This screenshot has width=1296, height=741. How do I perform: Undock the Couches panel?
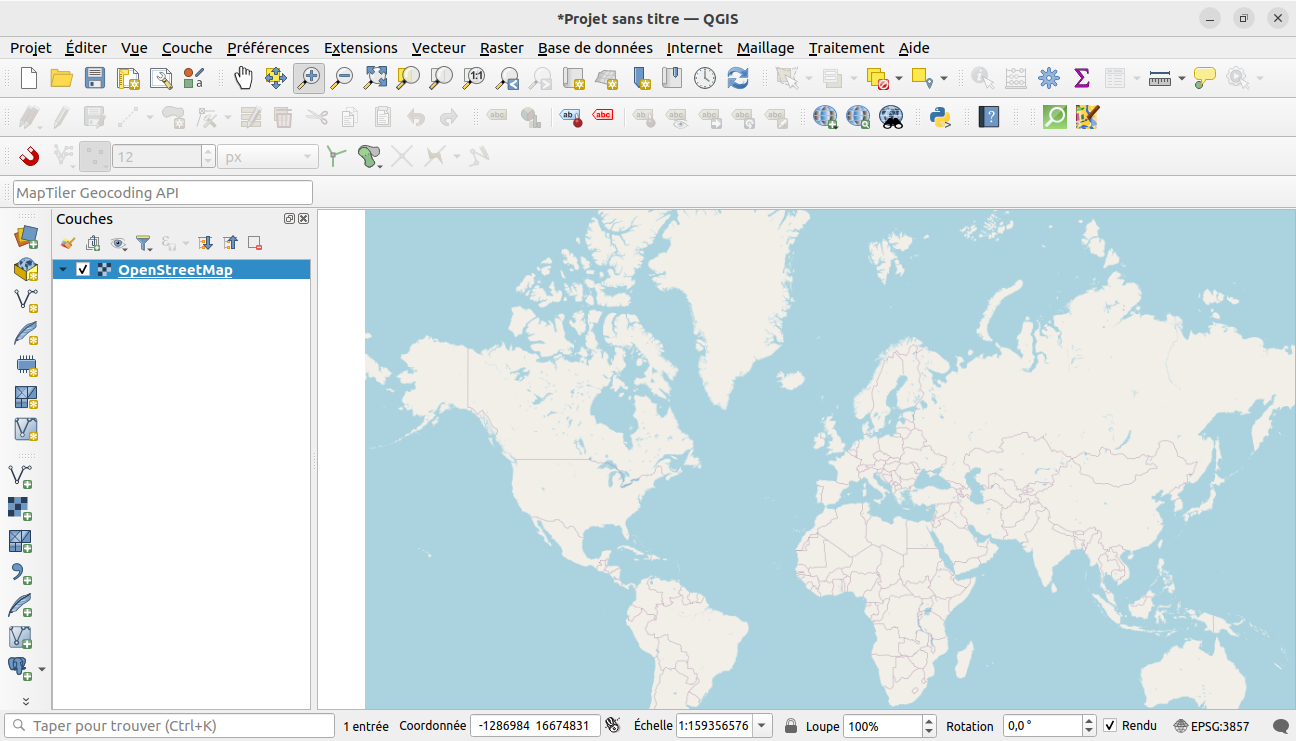coord(290,218)
